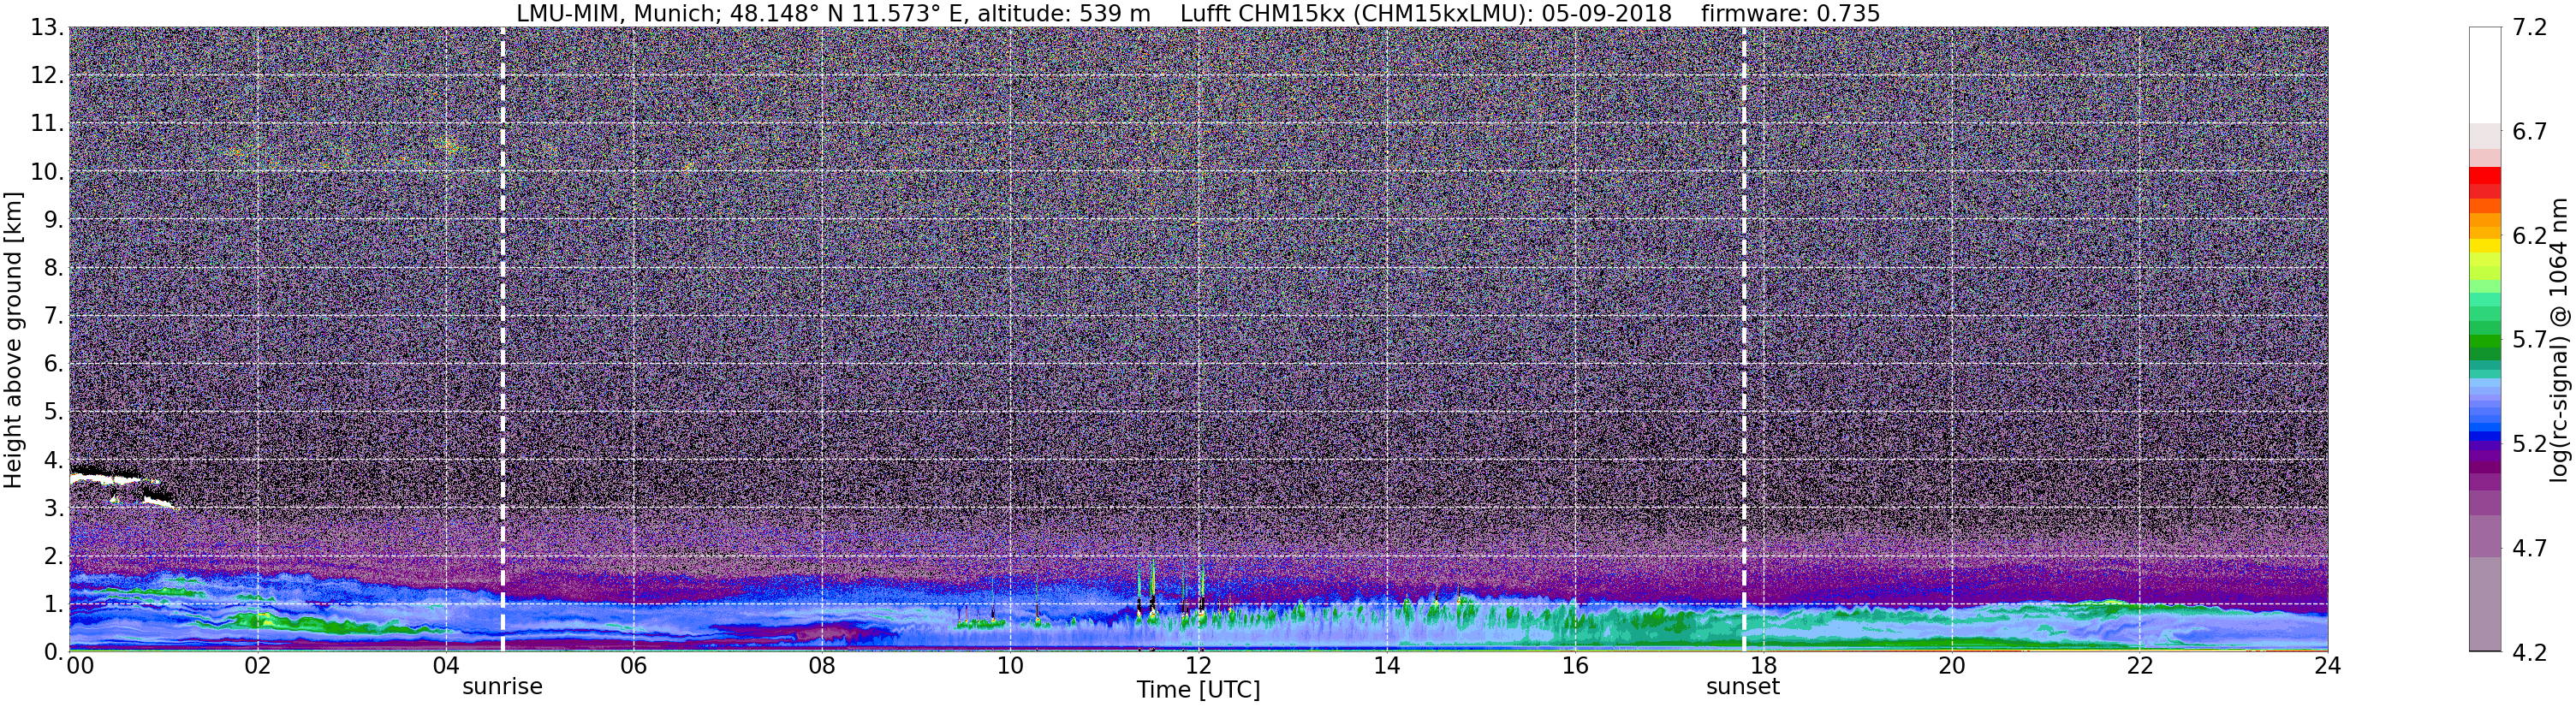This screenshot has width=2576, height=707.
Task: Click the 'sunrise' label below the time axis
Action: pos(502,687)
